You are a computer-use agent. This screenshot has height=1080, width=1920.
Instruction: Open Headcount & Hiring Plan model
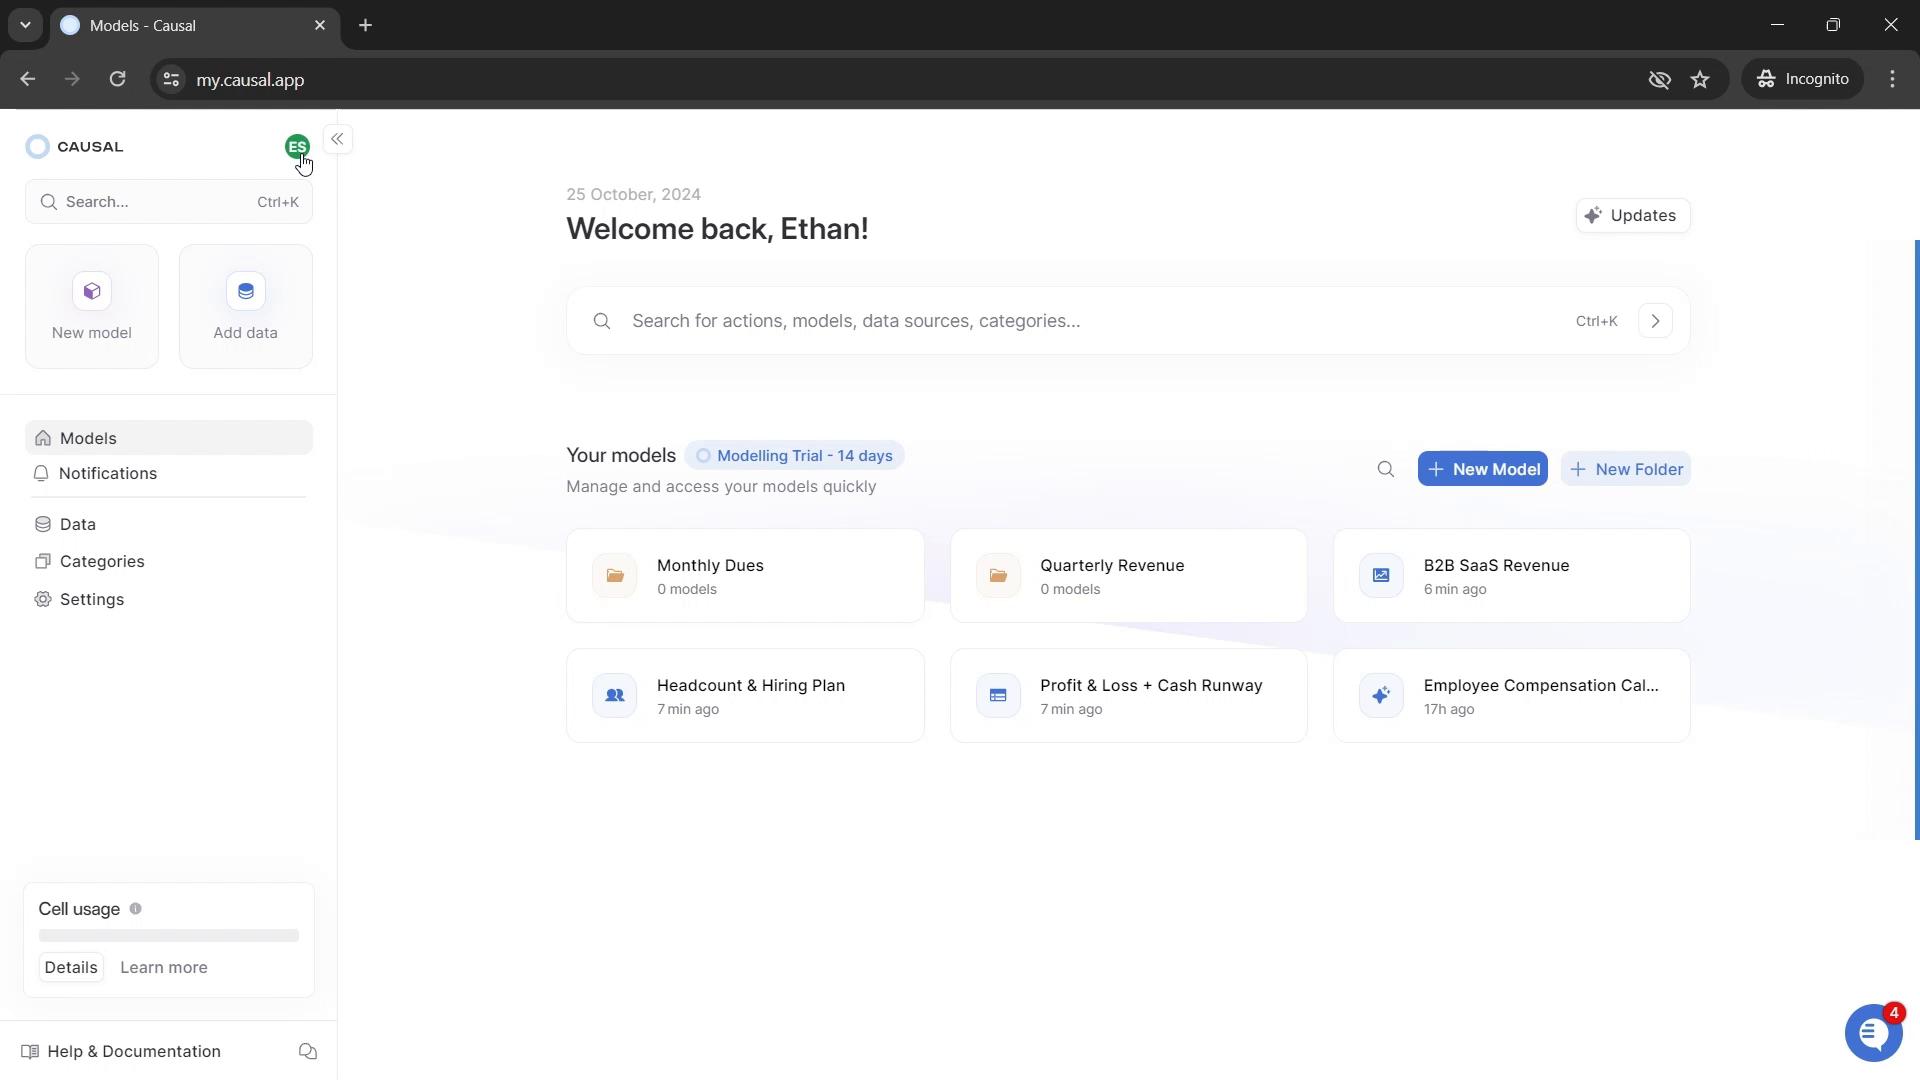748,696
